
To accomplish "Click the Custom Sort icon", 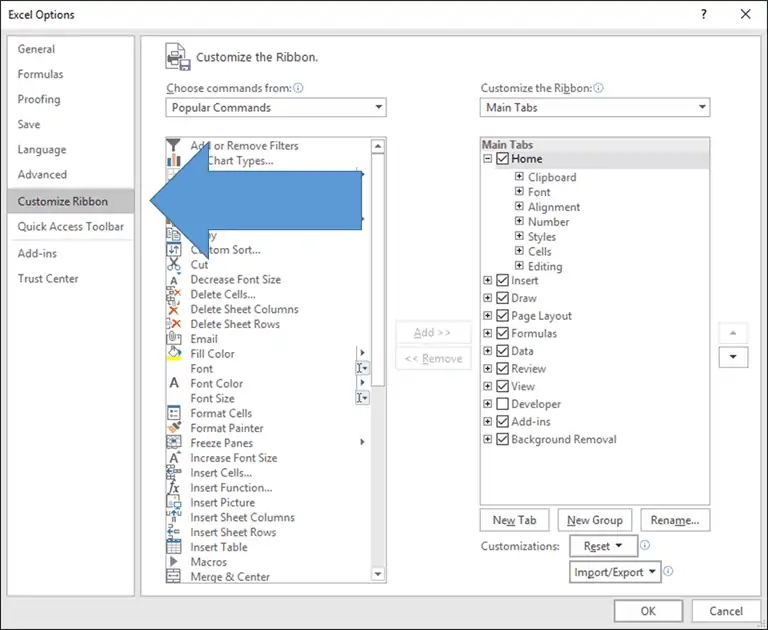I will [174, 250].
